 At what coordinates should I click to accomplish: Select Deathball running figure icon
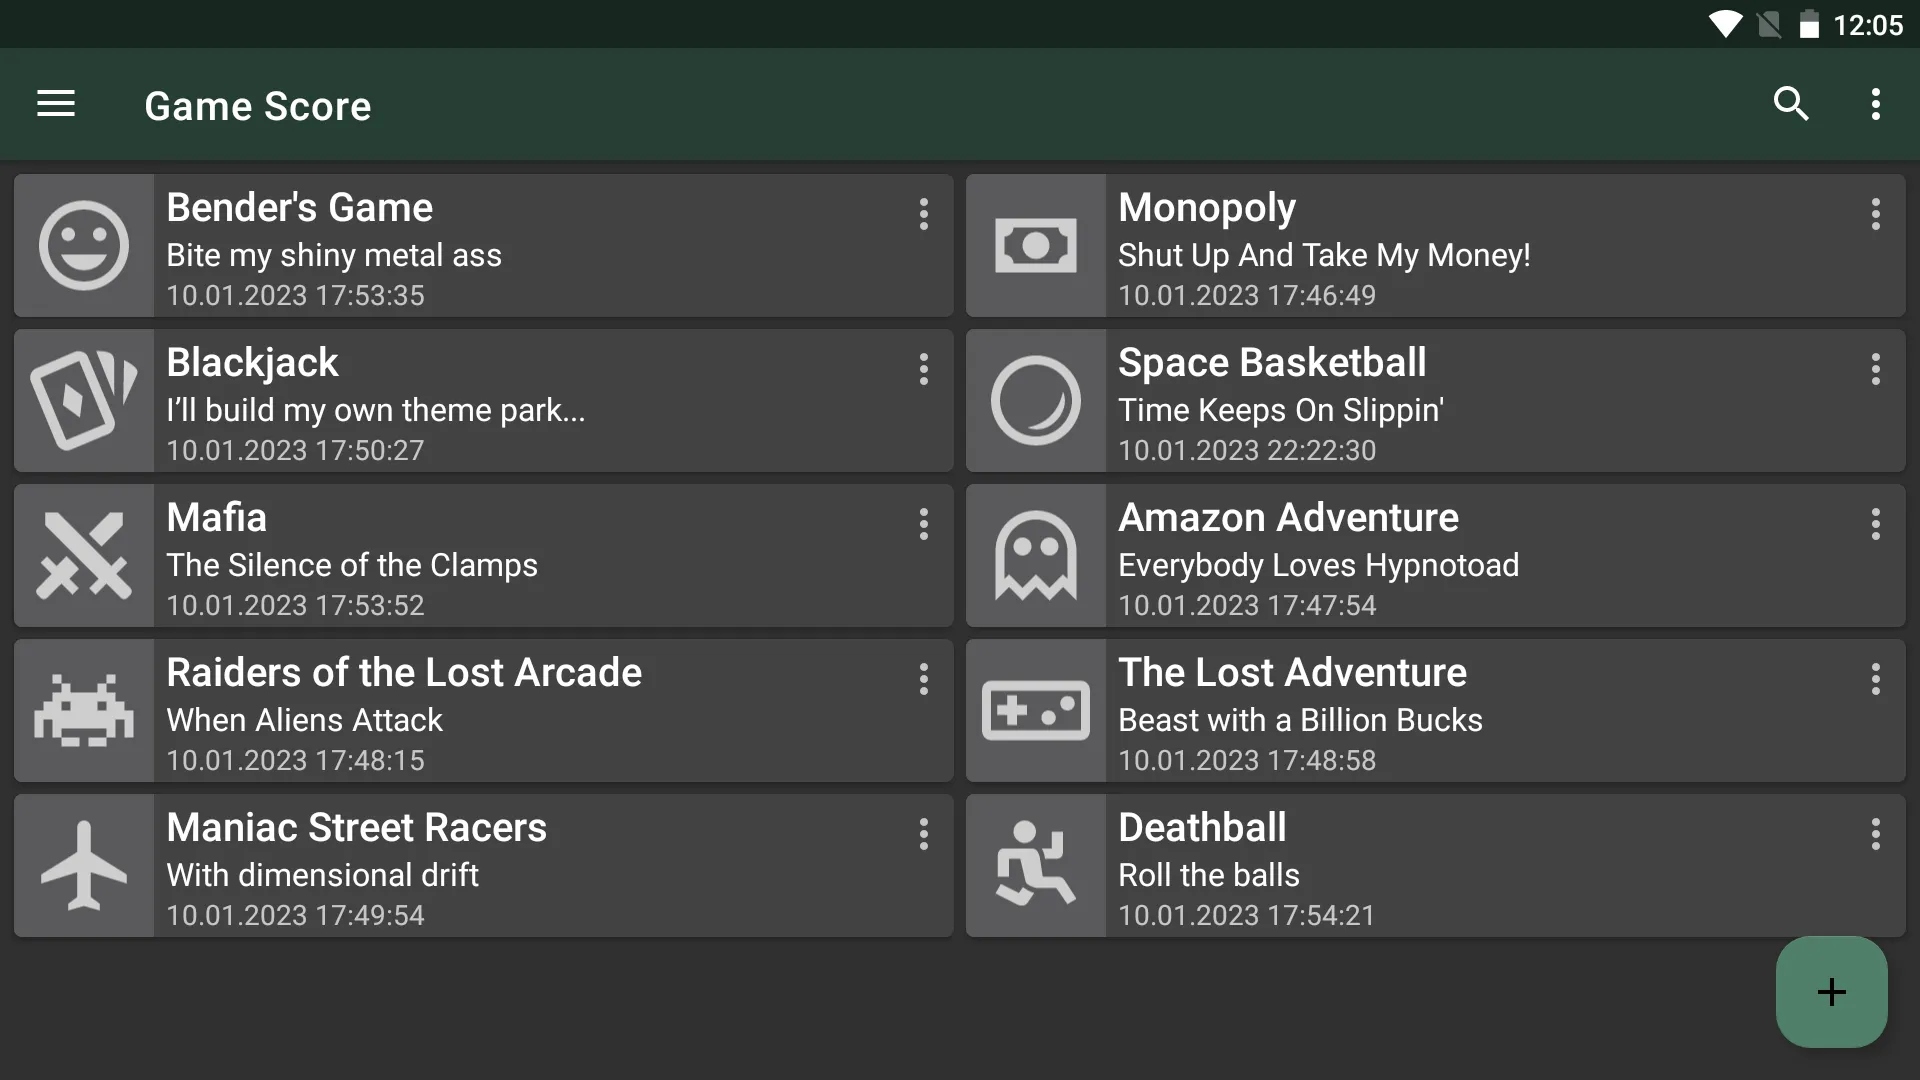click(1035, 864)
